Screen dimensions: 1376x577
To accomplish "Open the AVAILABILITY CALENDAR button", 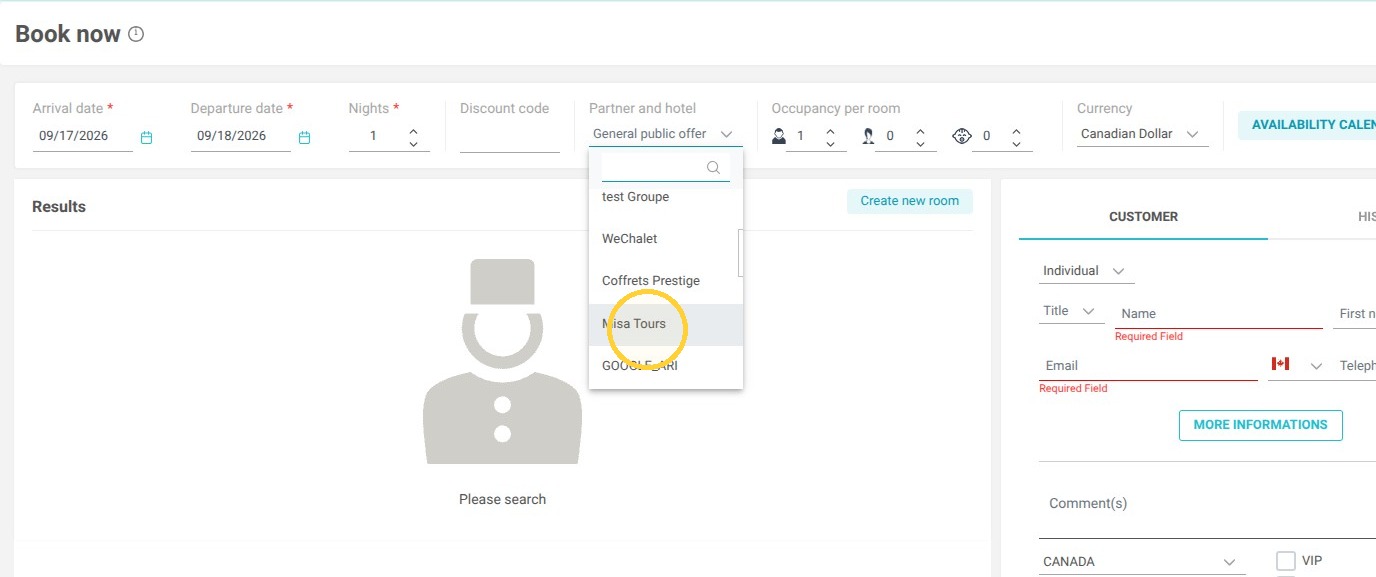I will pyautogui.click(x=1307, y=125).
